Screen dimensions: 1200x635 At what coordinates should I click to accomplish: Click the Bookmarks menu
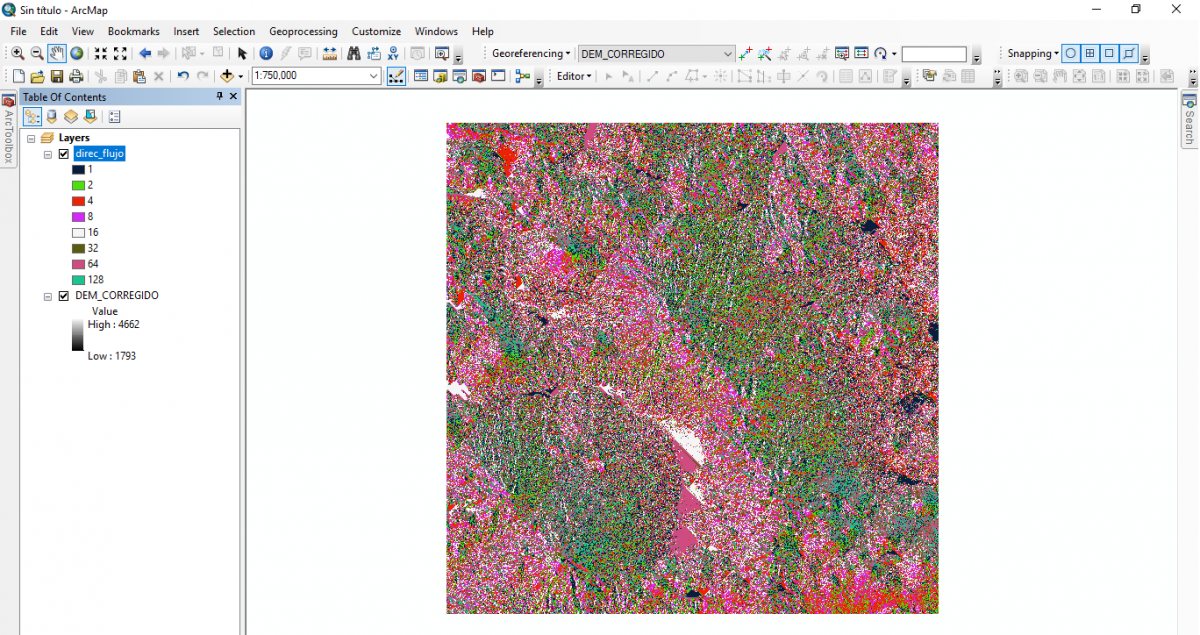coord(133,31)
